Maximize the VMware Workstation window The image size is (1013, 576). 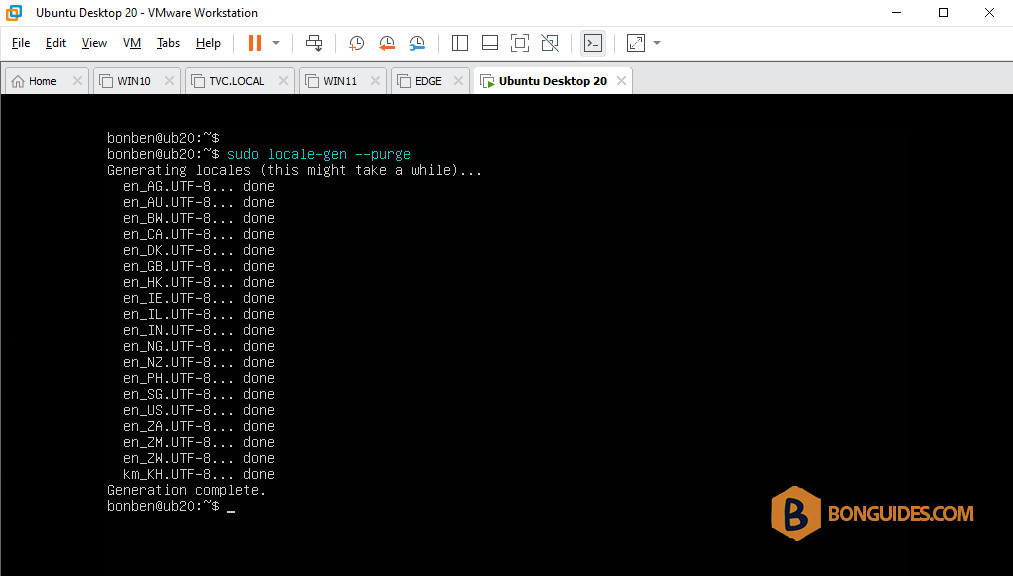pos(943,13)
